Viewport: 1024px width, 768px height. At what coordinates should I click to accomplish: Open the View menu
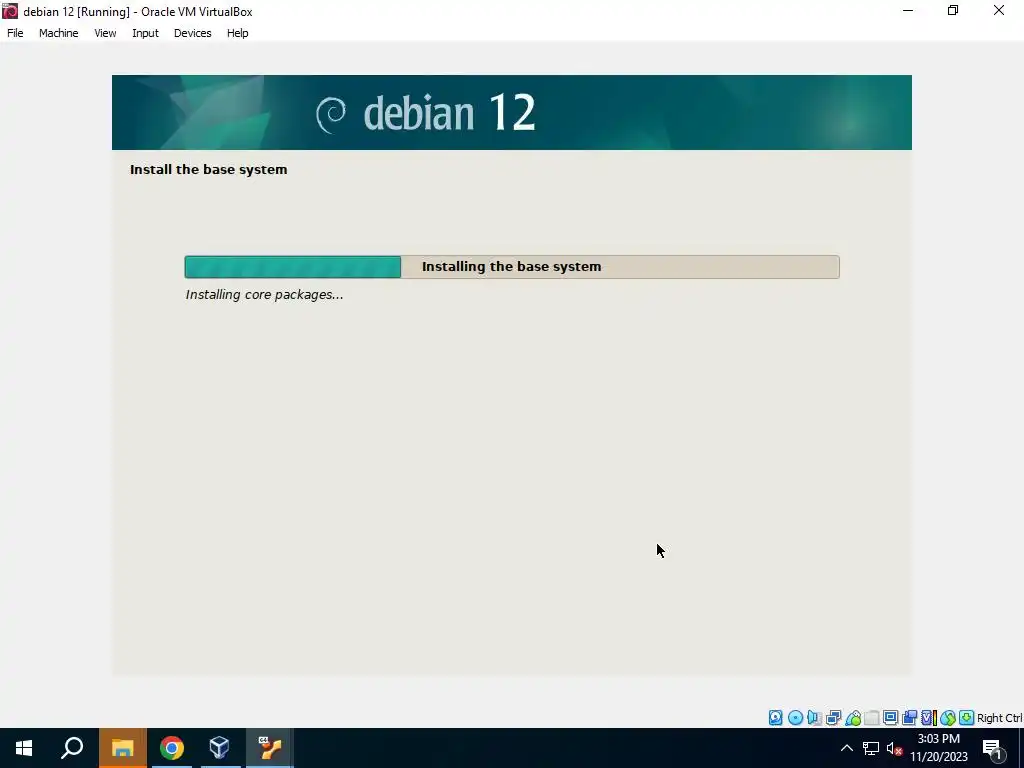[105, 33]
